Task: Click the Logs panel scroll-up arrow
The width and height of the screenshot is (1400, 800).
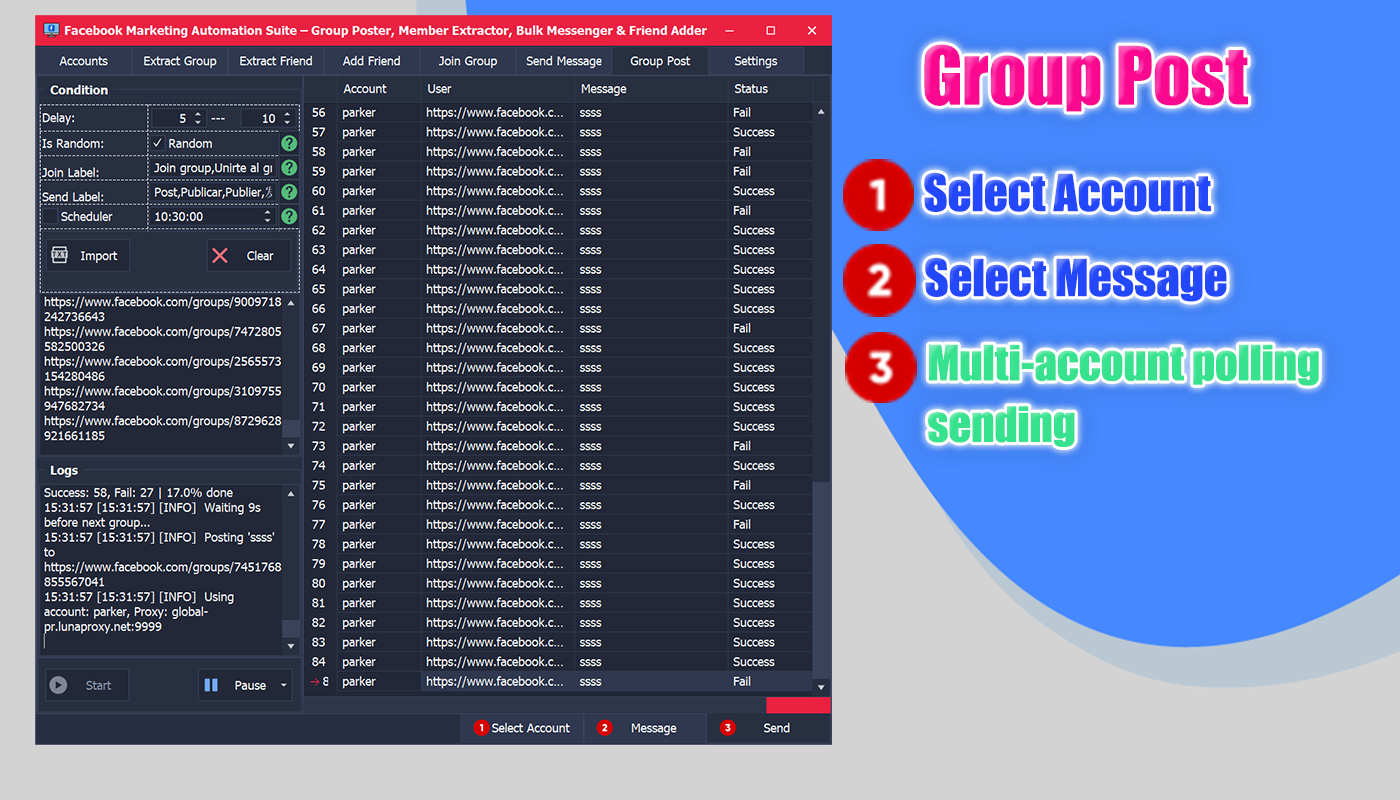Action: tap(291, 493)
